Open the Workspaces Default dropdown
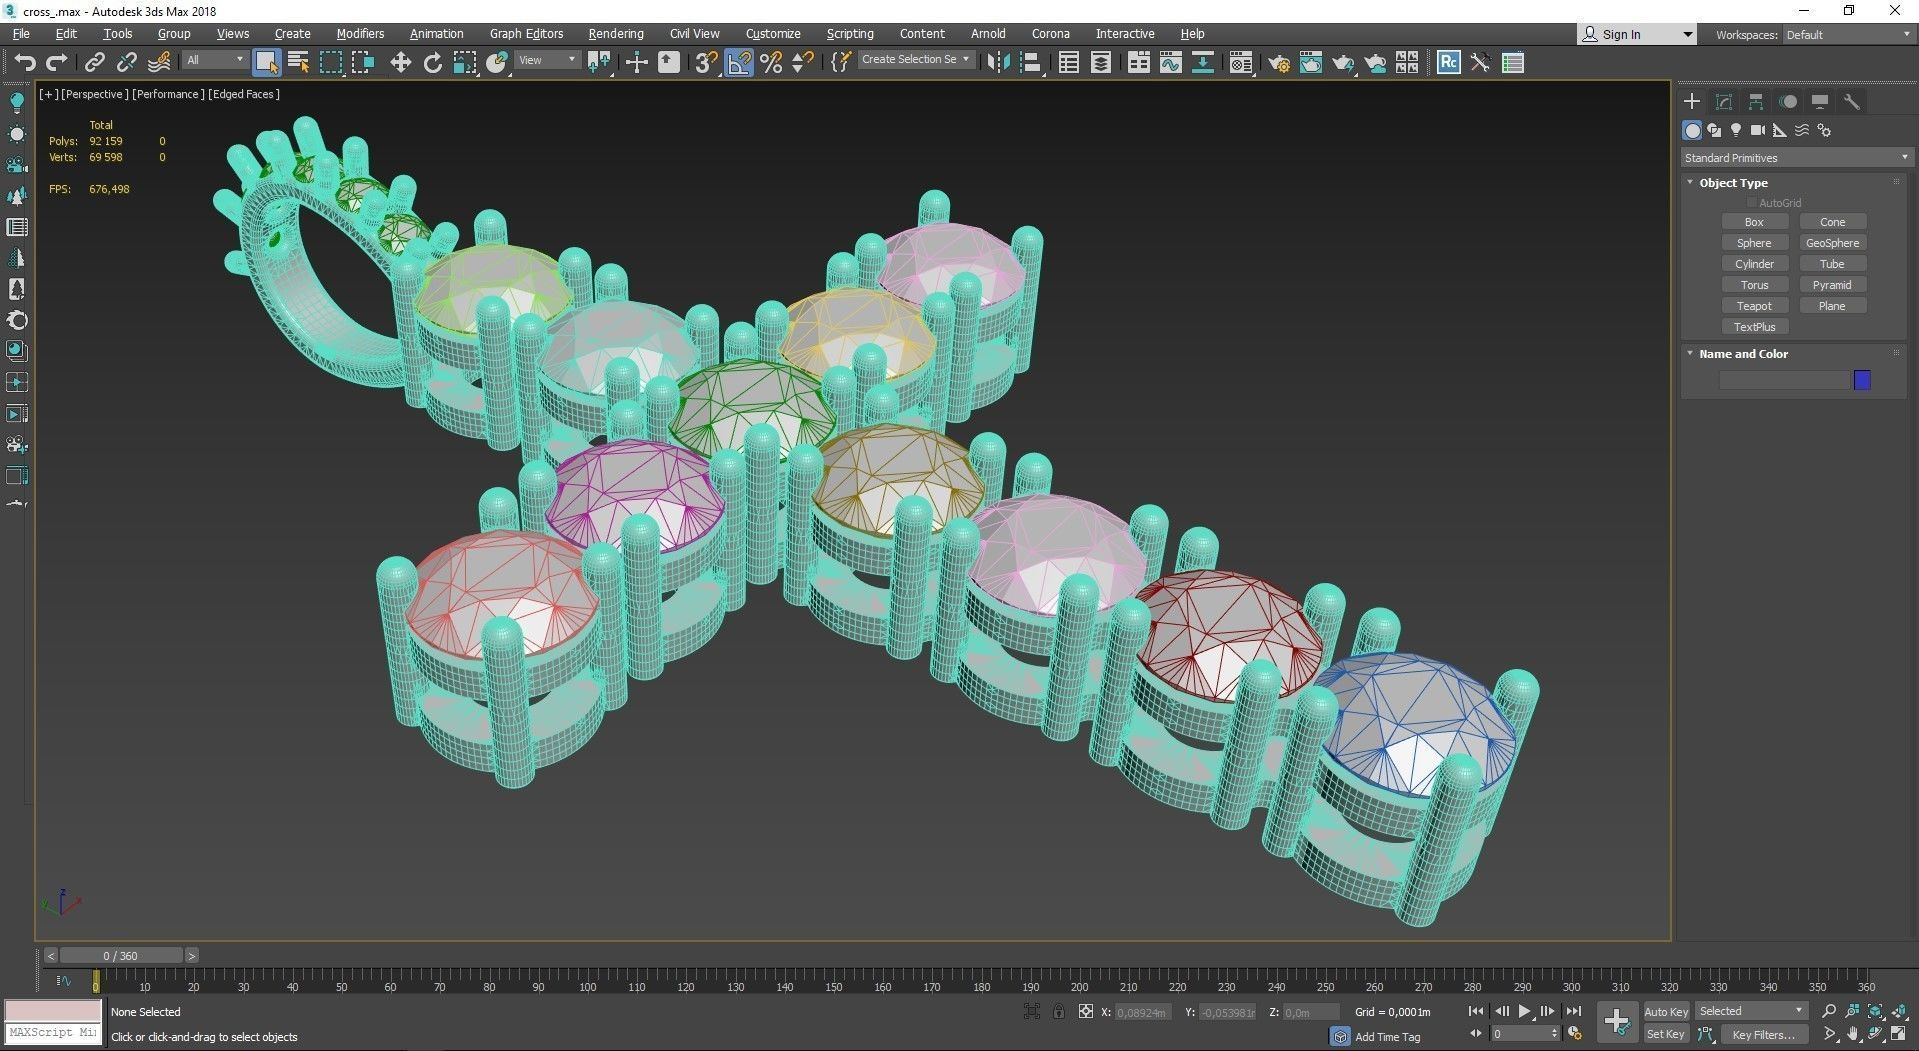The width and height of the screenshot is (1919, 1051). coord(1848,35)
